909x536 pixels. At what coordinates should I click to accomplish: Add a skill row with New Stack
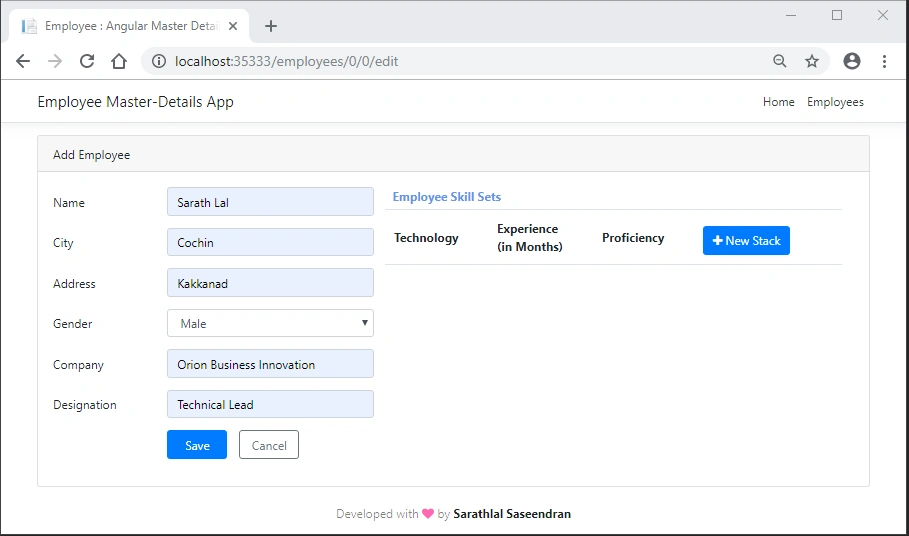(x=746, y=240)
